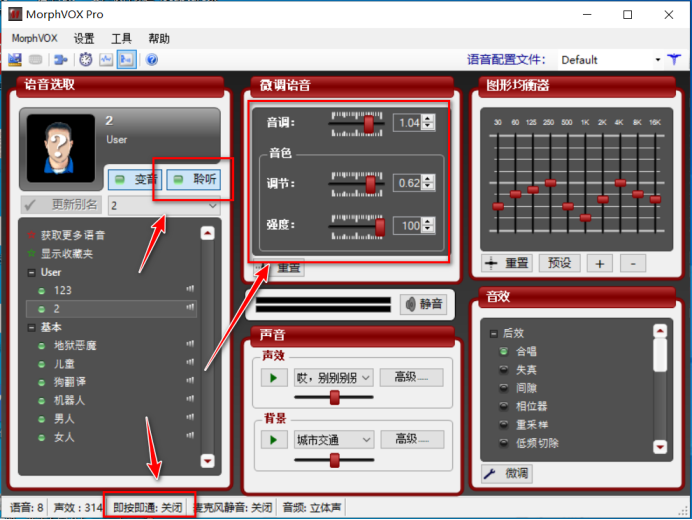
Task: Play the 背景 城市交通 background sound
Action: 274,440
